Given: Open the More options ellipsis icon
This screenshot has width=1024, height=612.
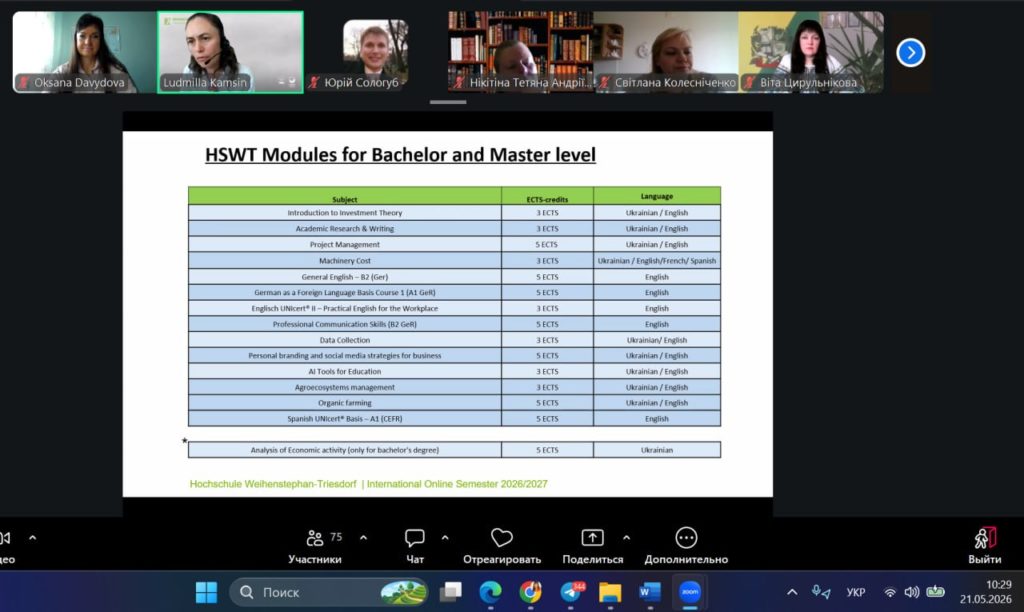Looking at the screenshot, I should pos(686,538).
